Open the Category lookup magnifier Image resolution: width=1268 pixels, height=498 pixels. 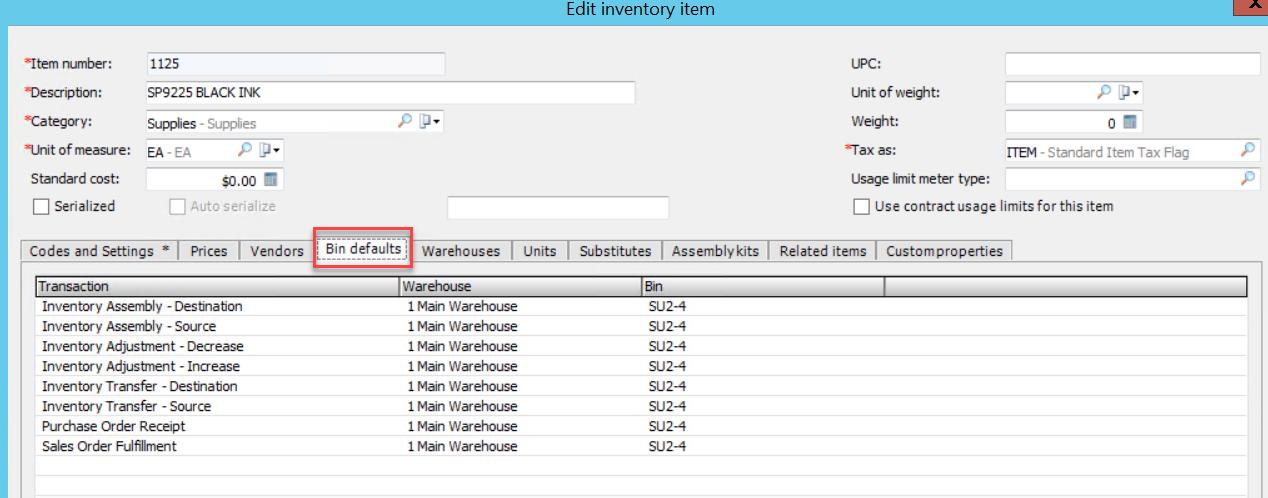click(x=405, y=121)
